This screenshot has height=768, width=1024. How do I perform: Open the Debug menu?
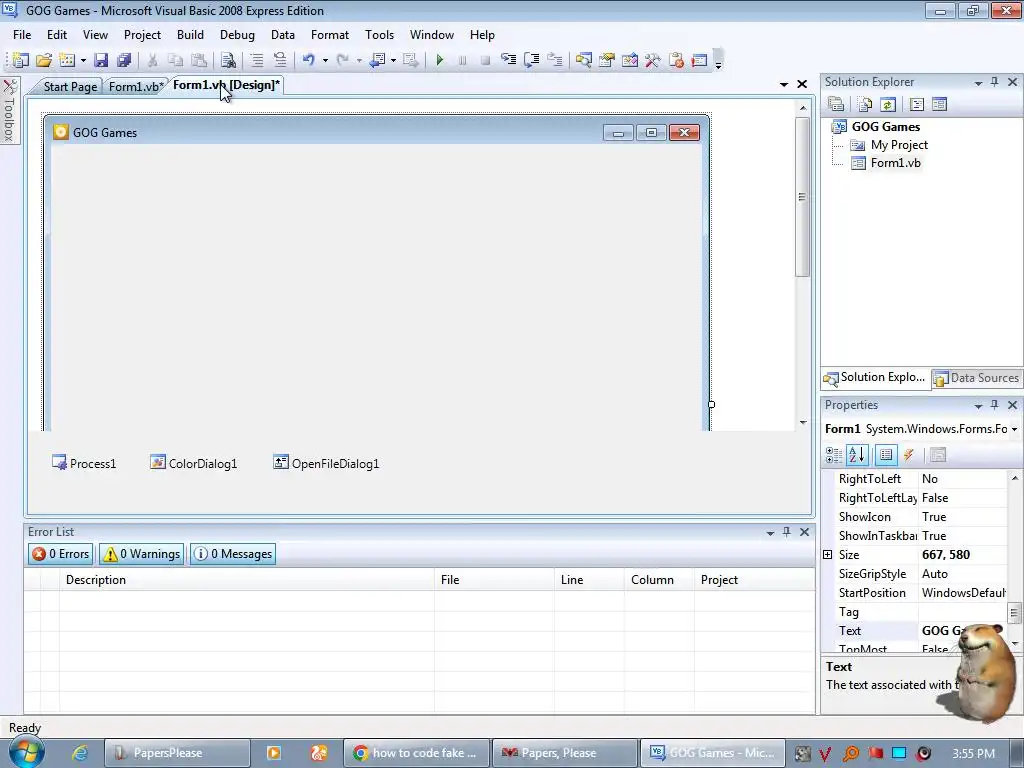coord(237,35)
